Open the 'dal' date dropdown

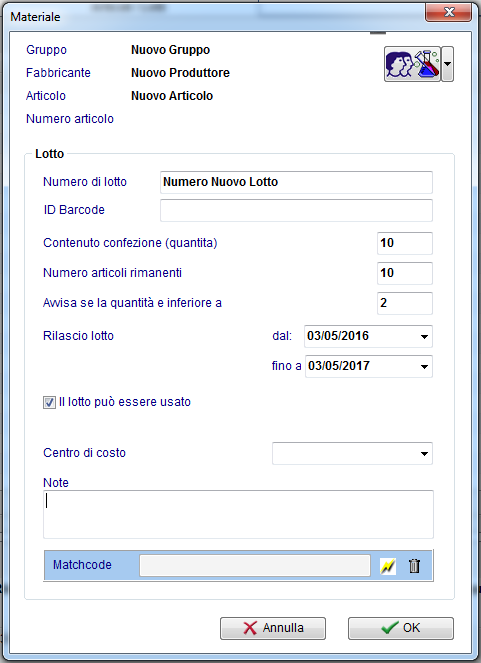[x=424, y=337]
